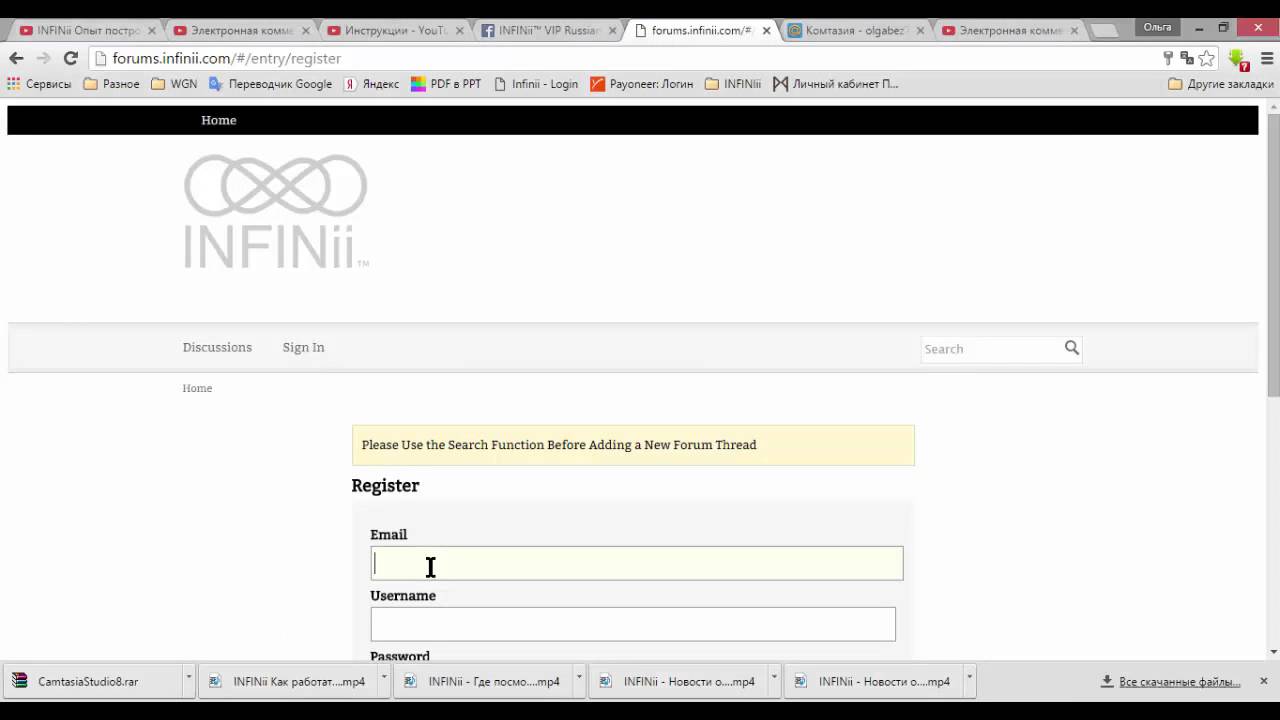The image size is (1280, 720).
Task: Click the saved-password key icon in address bar
Action: click(x=1168, y=58)
